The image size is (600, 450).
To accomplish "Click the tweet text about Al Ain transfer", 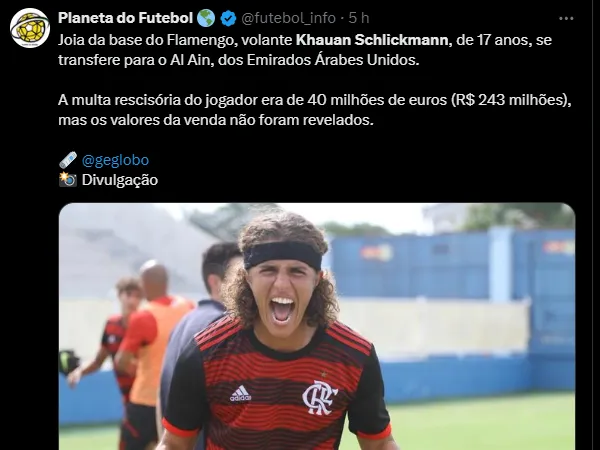I will pos(305,50).
